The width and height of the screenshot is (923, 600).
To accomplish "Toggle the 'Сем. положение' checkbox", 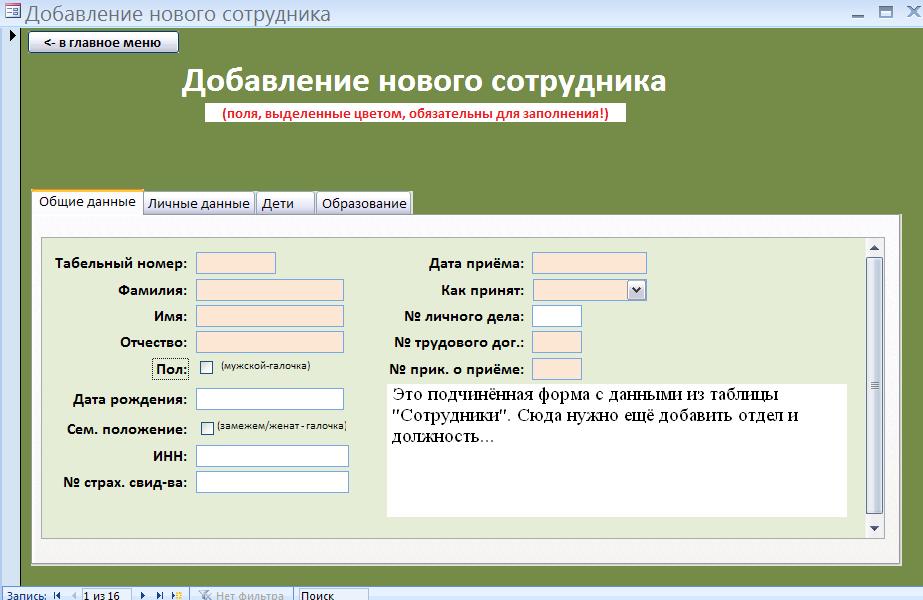I will (x=207, y=428).
